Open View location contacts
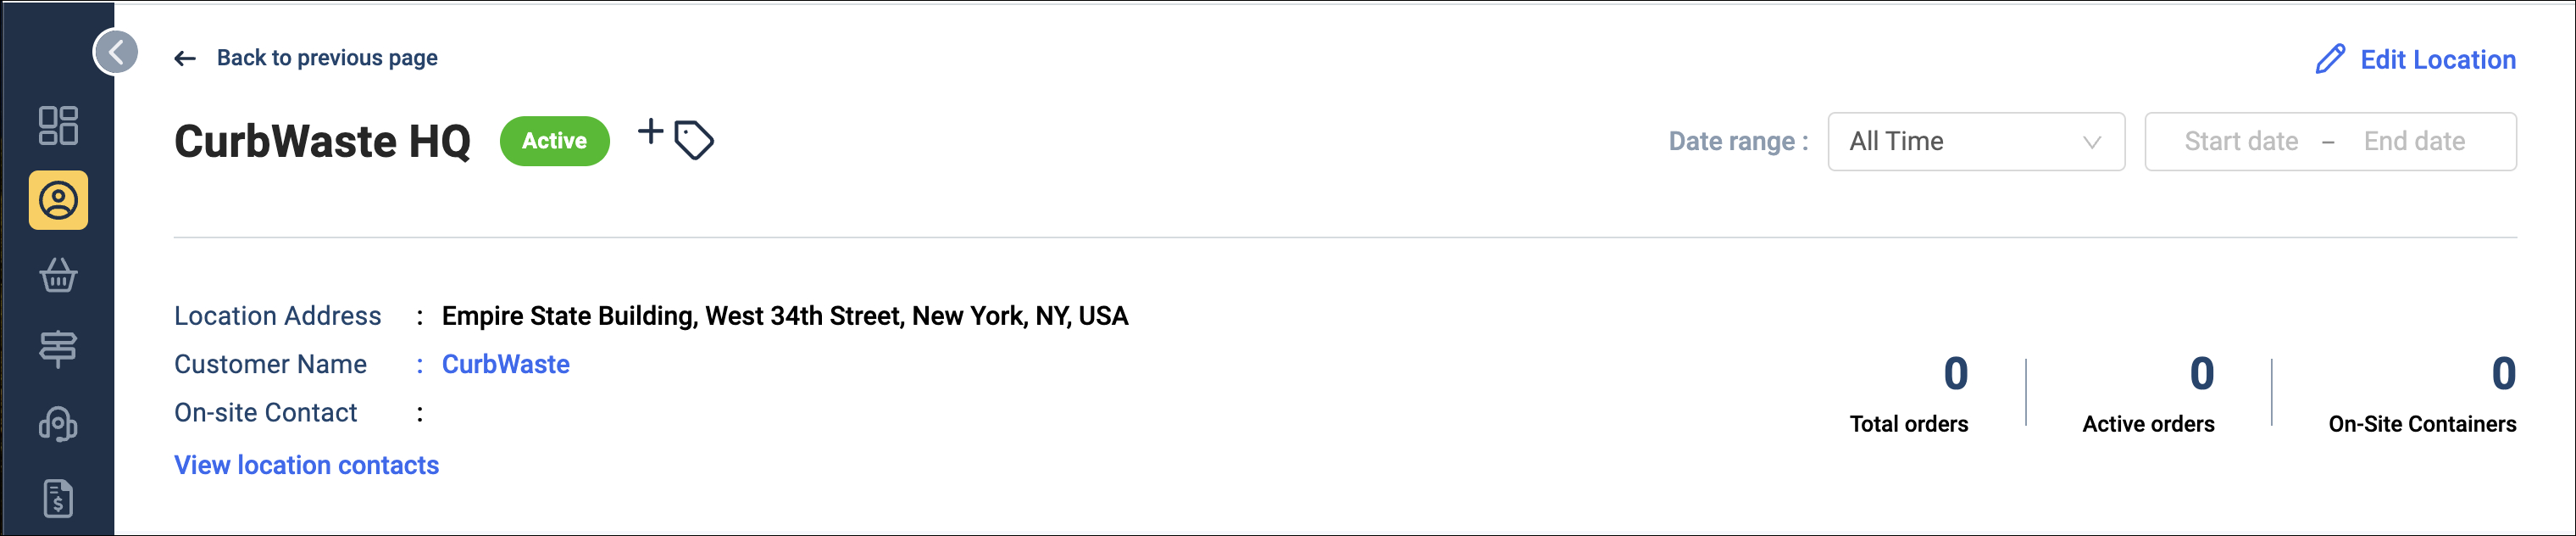Screen dimensions: 2576x536 pyautogui.click(x=306, y=465)
